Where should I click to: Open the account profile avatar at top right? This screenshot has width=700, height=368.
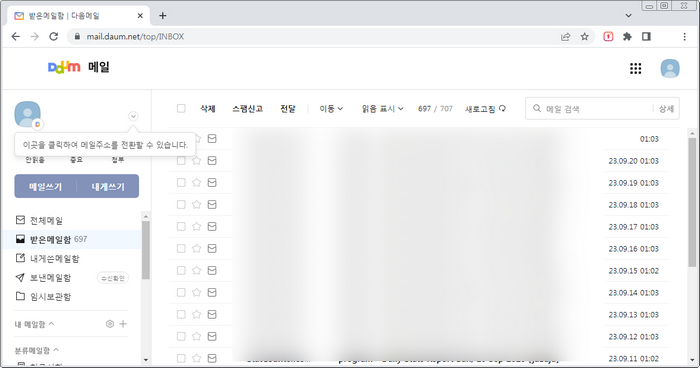click(x=670, y=68)
